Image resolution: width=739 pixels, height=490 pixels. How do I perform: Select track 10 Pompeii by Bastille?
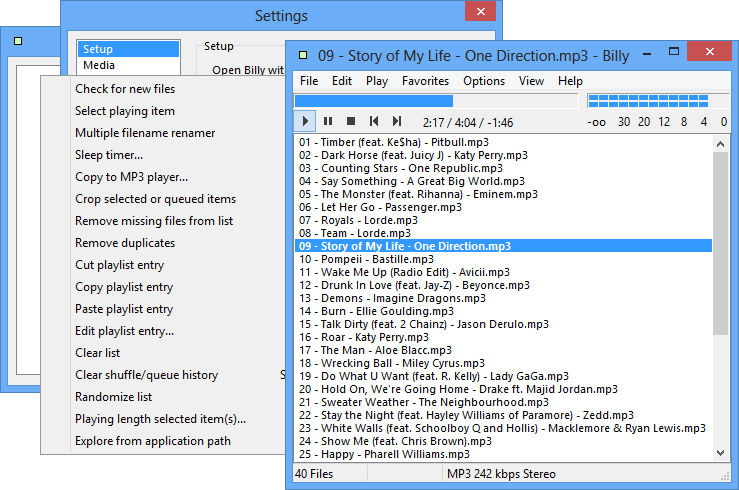point(503,259)
